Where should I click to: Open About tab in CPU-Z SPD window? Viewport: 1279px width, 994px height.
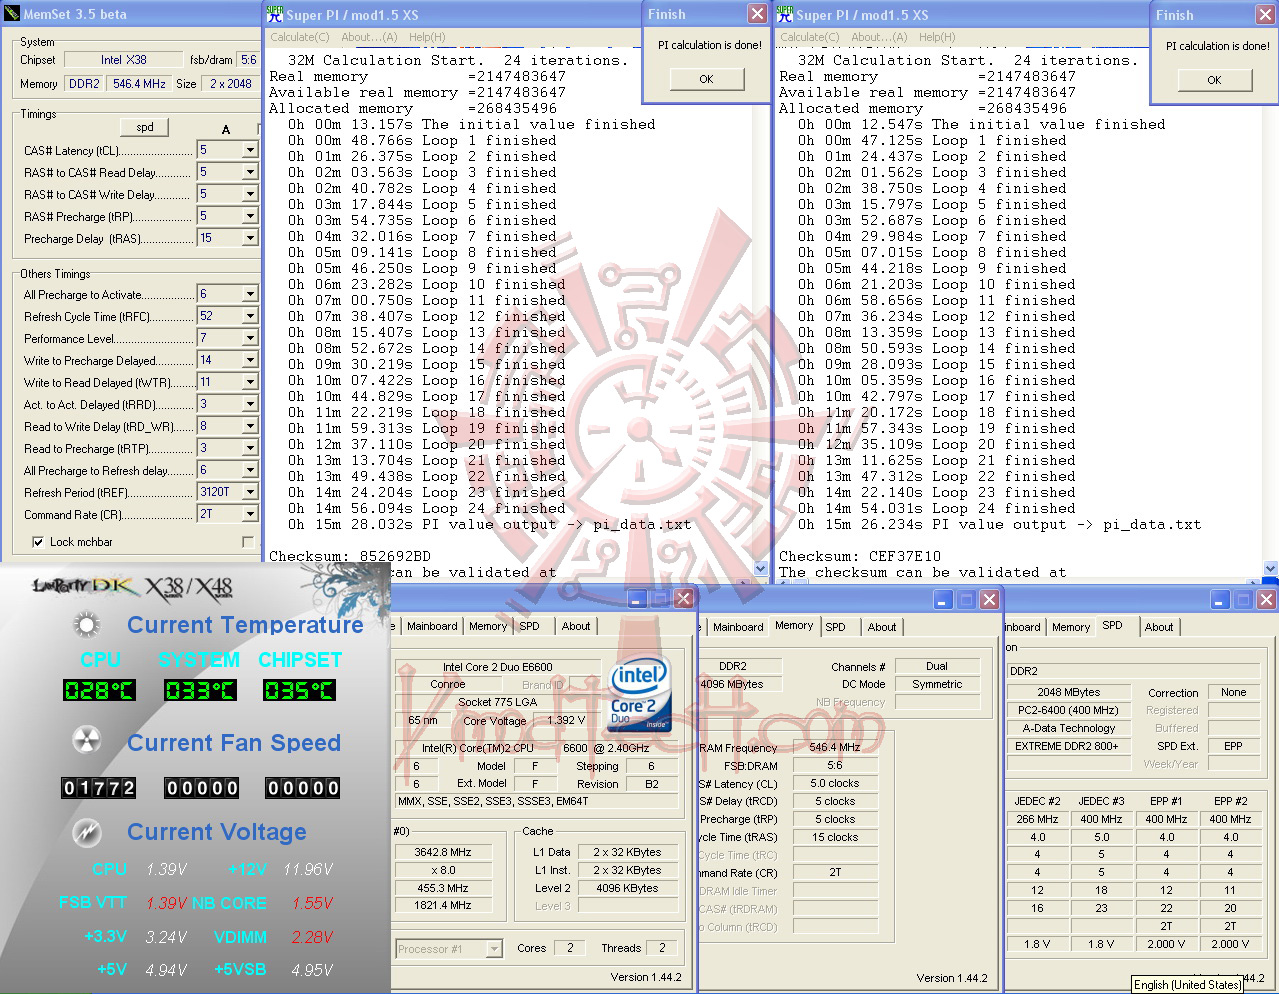pos(1160,627)
